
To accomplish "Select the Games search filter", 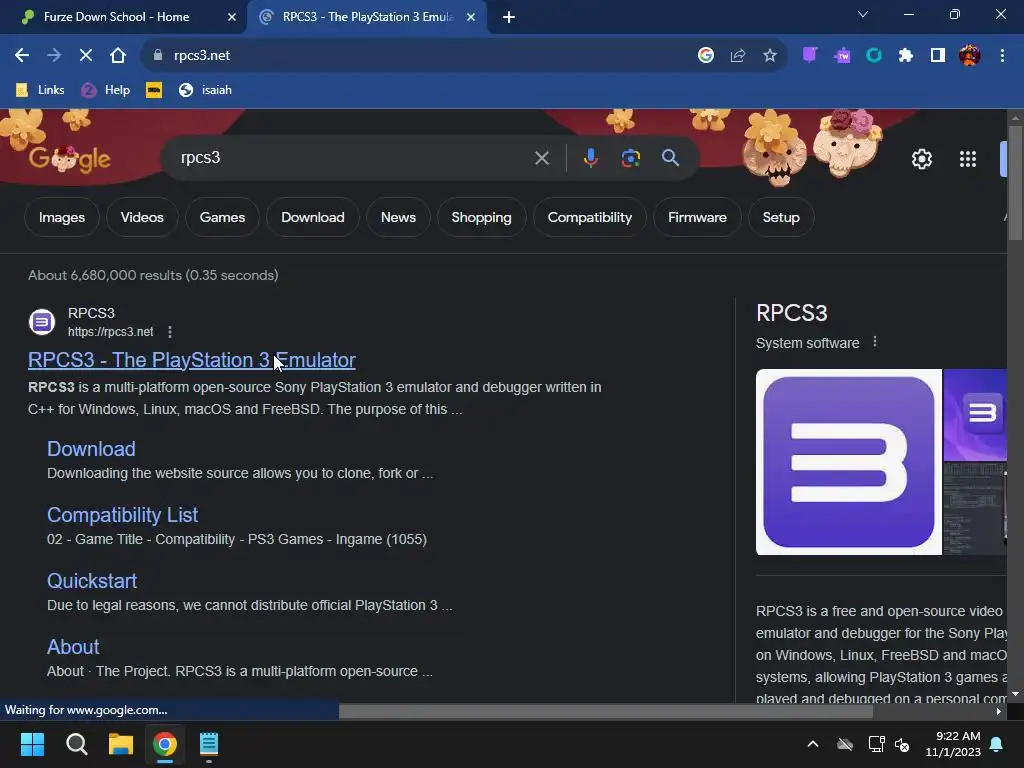I will [x=222, y=217].
